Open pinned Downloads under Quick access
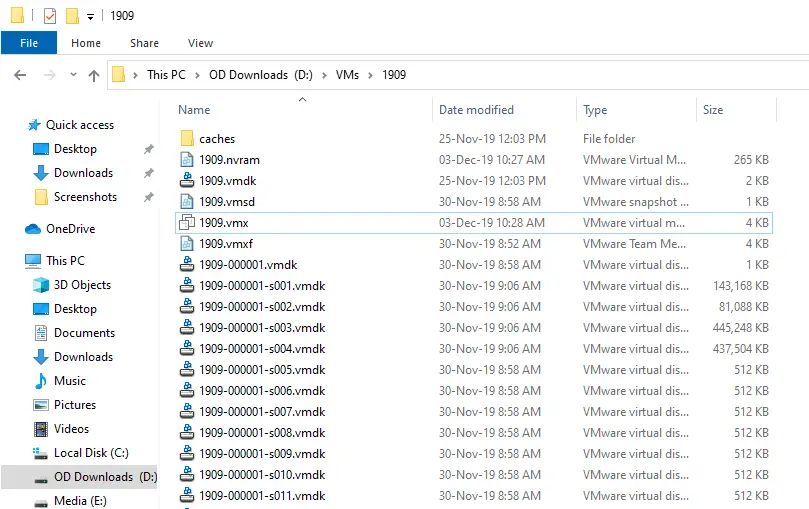Screen dimensions: 809x509 tap(83, 173)
